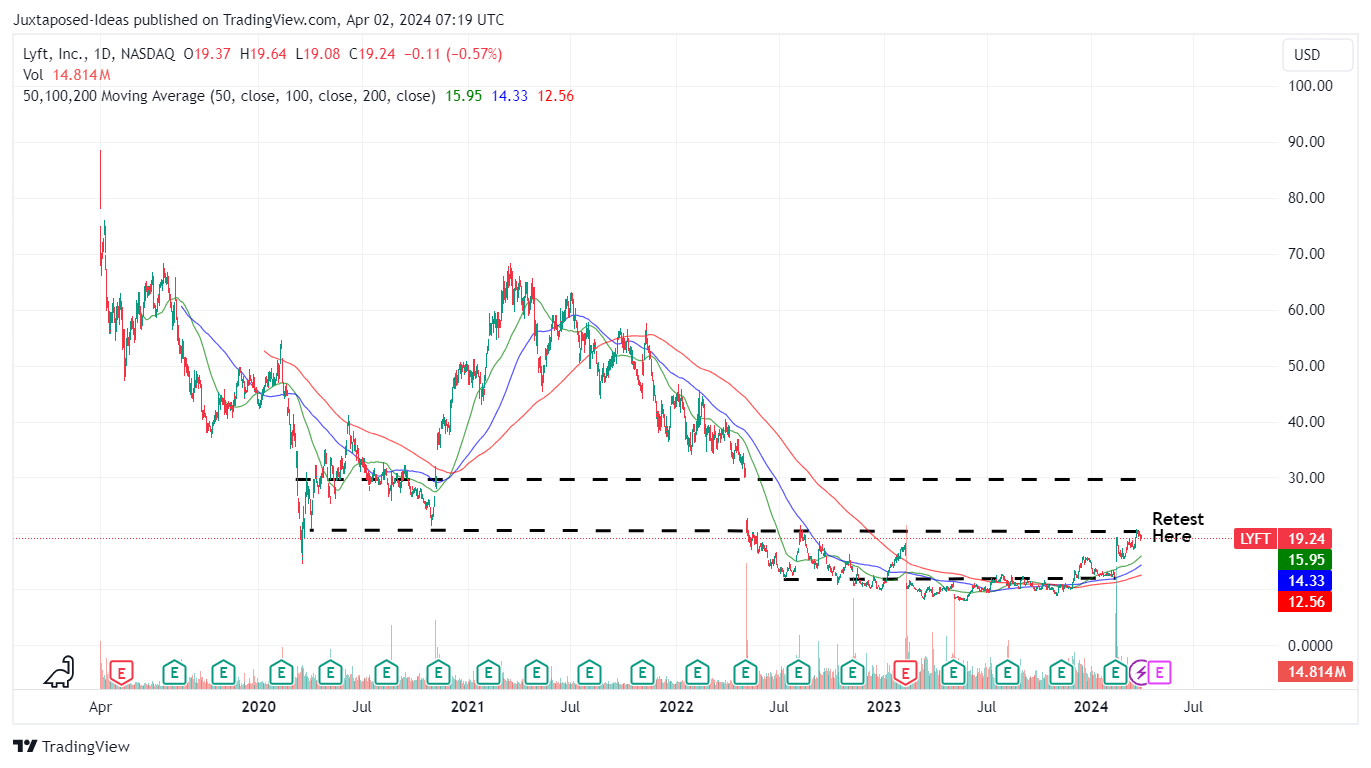Screen dimensions: 1371x768
Task: Click the purple upcoming earnings E marker
Action: (x=1161, y=672)
